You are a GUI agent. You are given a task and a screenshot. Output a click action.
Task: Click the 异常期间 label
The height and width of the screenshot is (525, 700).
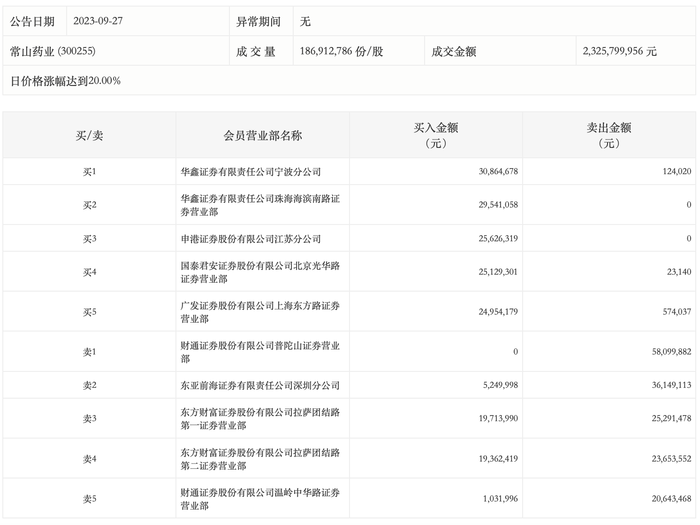[x=258, y=21]
